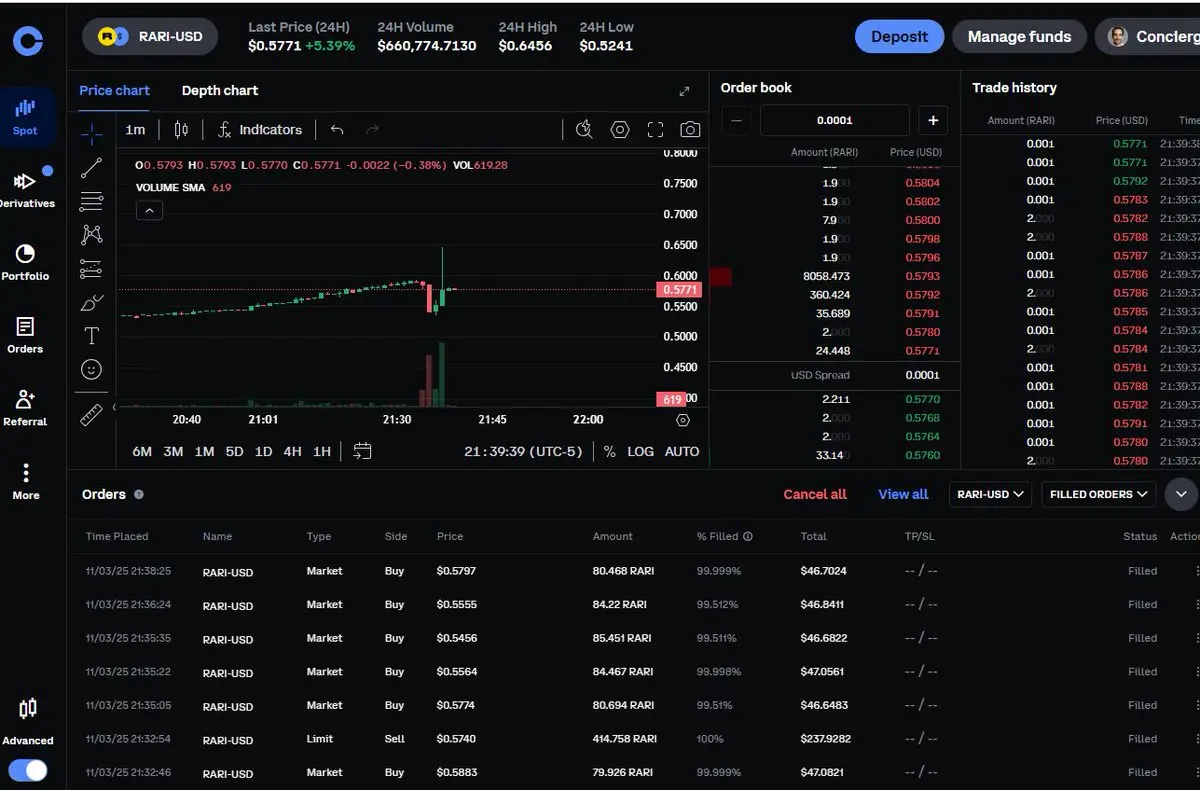Open the chart quick search tool
This screenshot has width=1200, height=790.
click(x=584, y=130)
